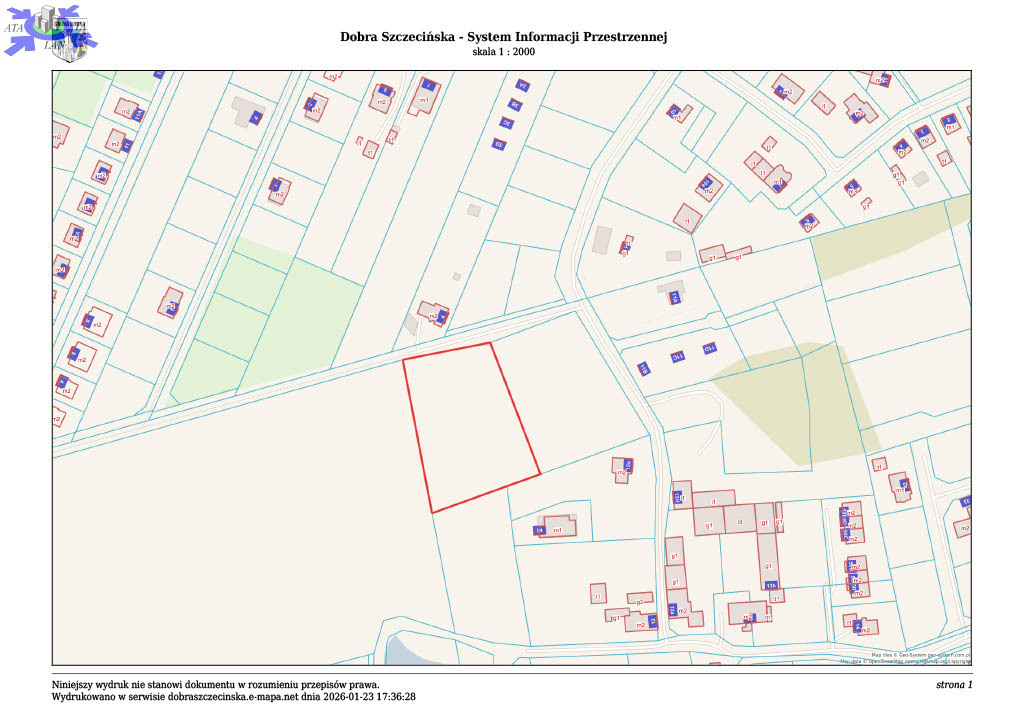This screenshot has height=726, width=1024.
Task: Open the Geo-System map tiles attribution
Action: click(x=921, y=654)
